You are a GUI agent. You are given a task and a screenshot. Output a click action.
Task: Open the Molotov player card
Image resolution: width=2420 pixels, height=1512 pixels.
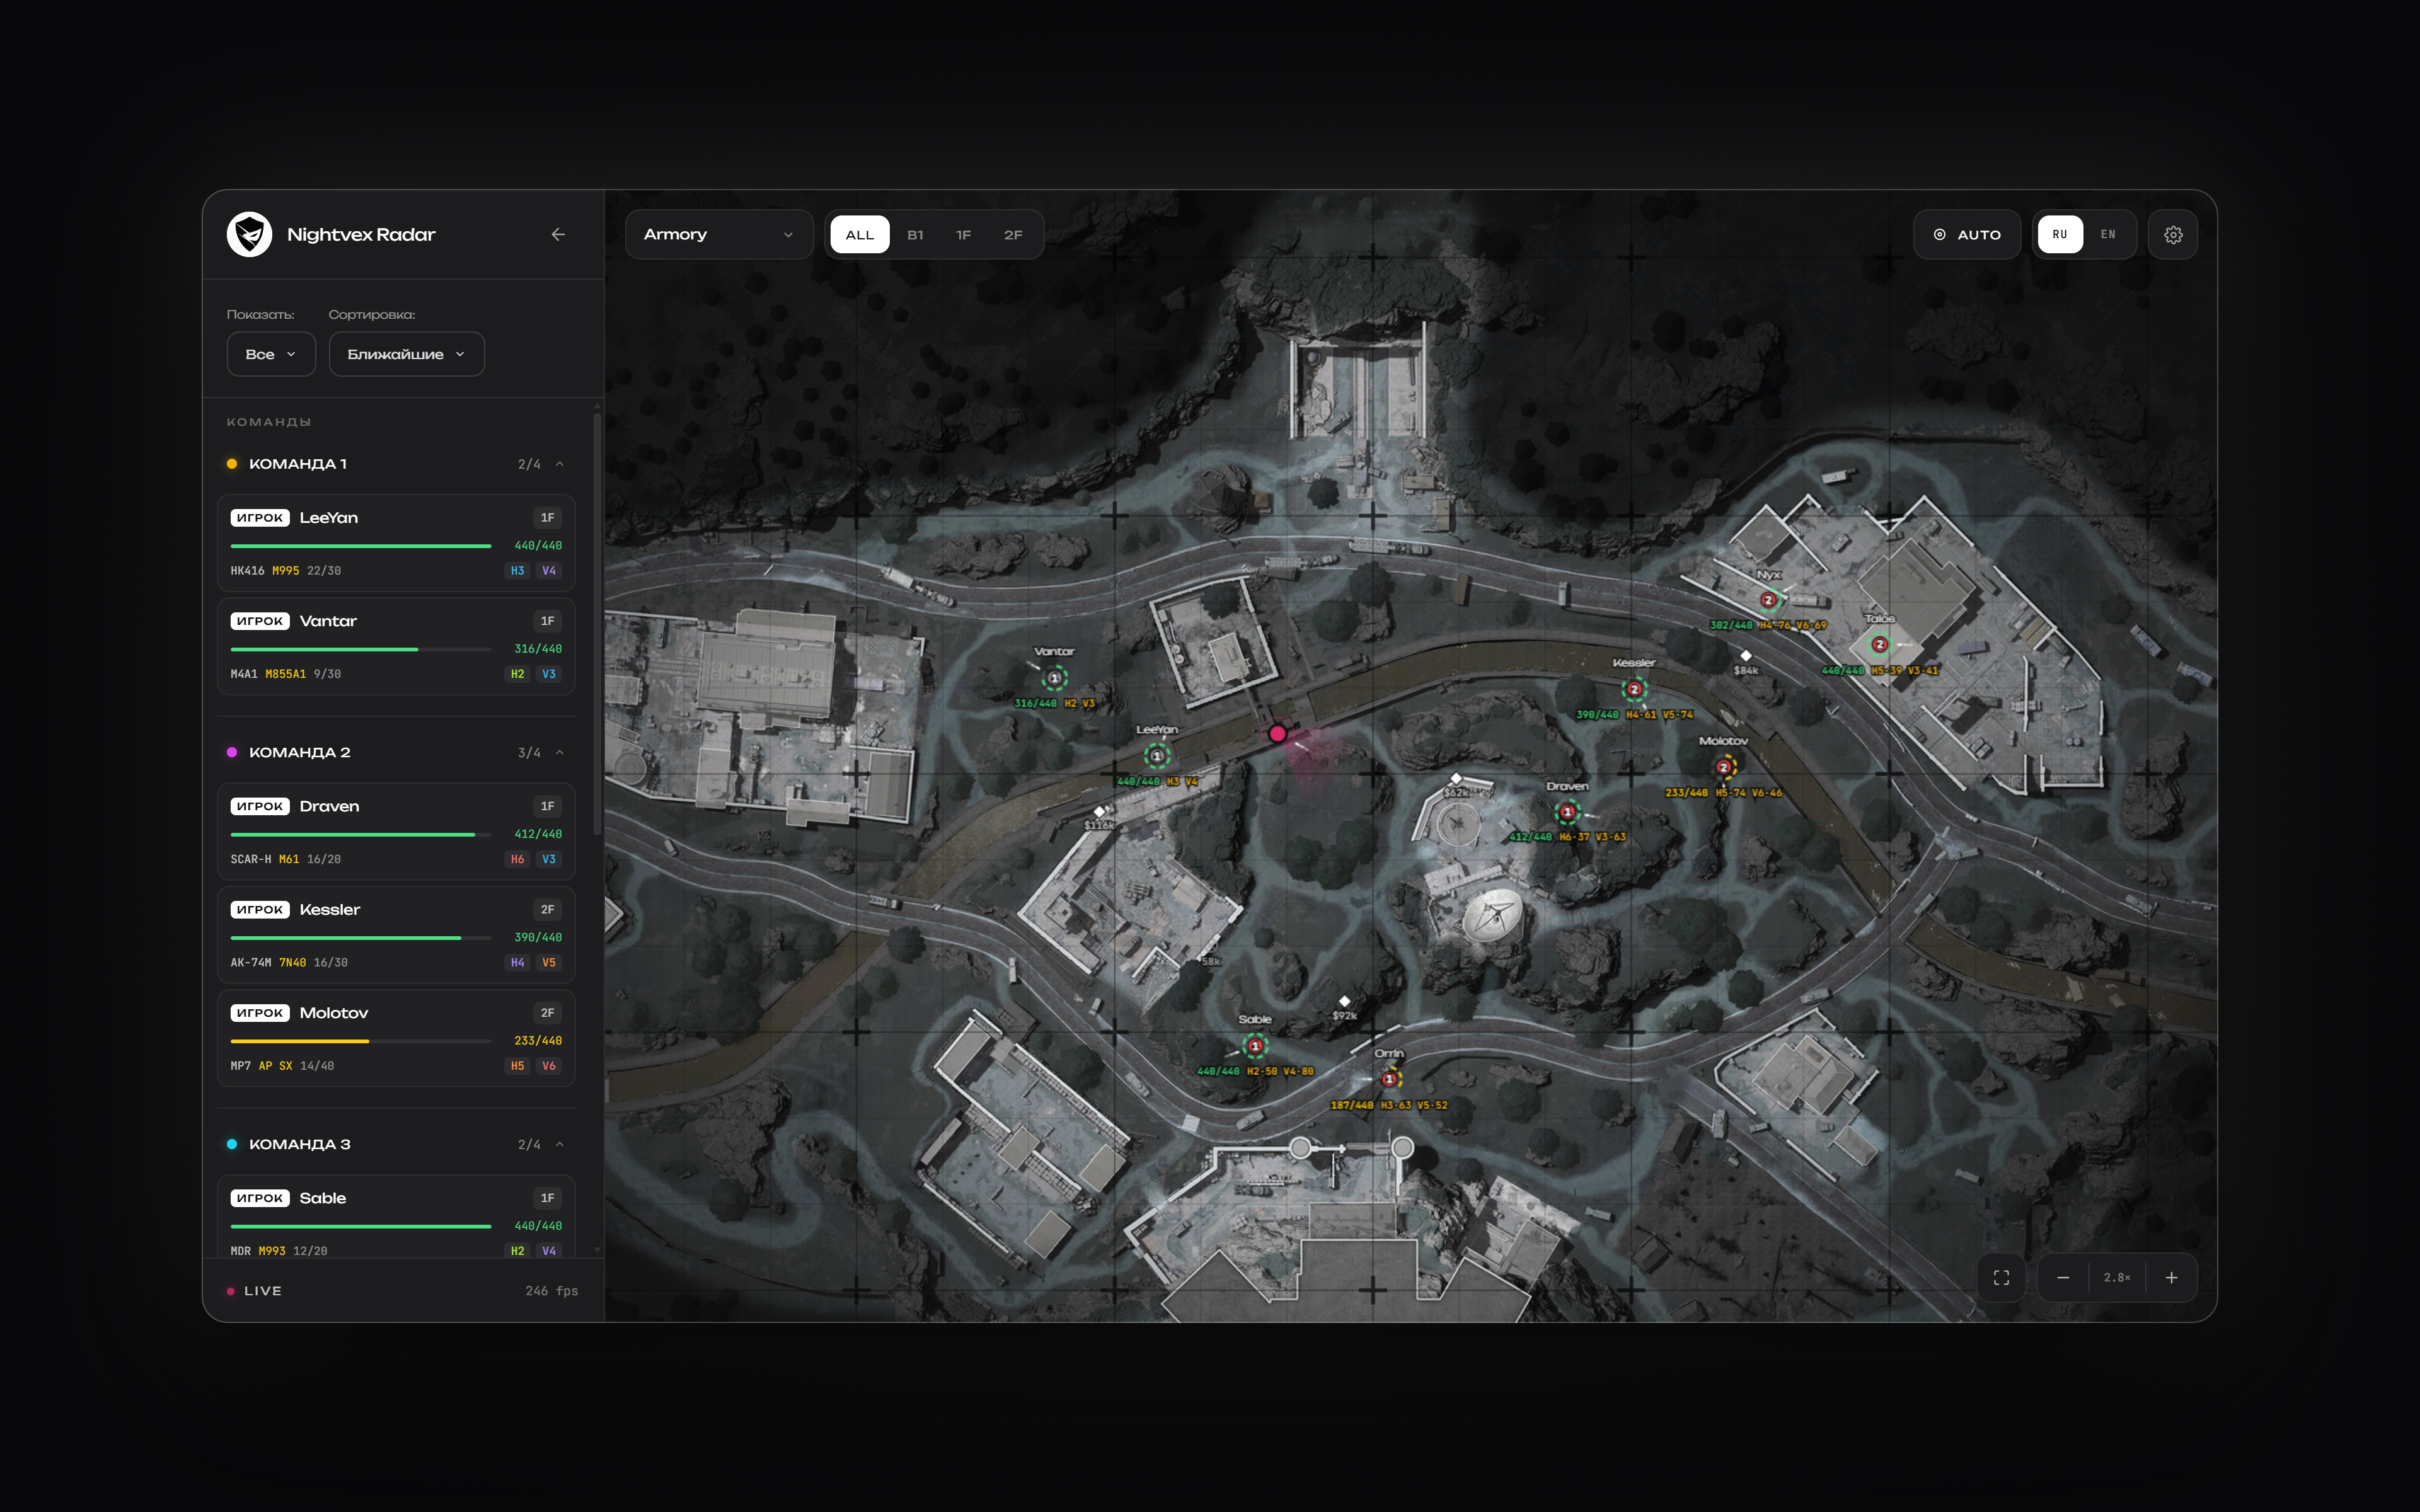pyautogui.click(x=396, y=1038)
